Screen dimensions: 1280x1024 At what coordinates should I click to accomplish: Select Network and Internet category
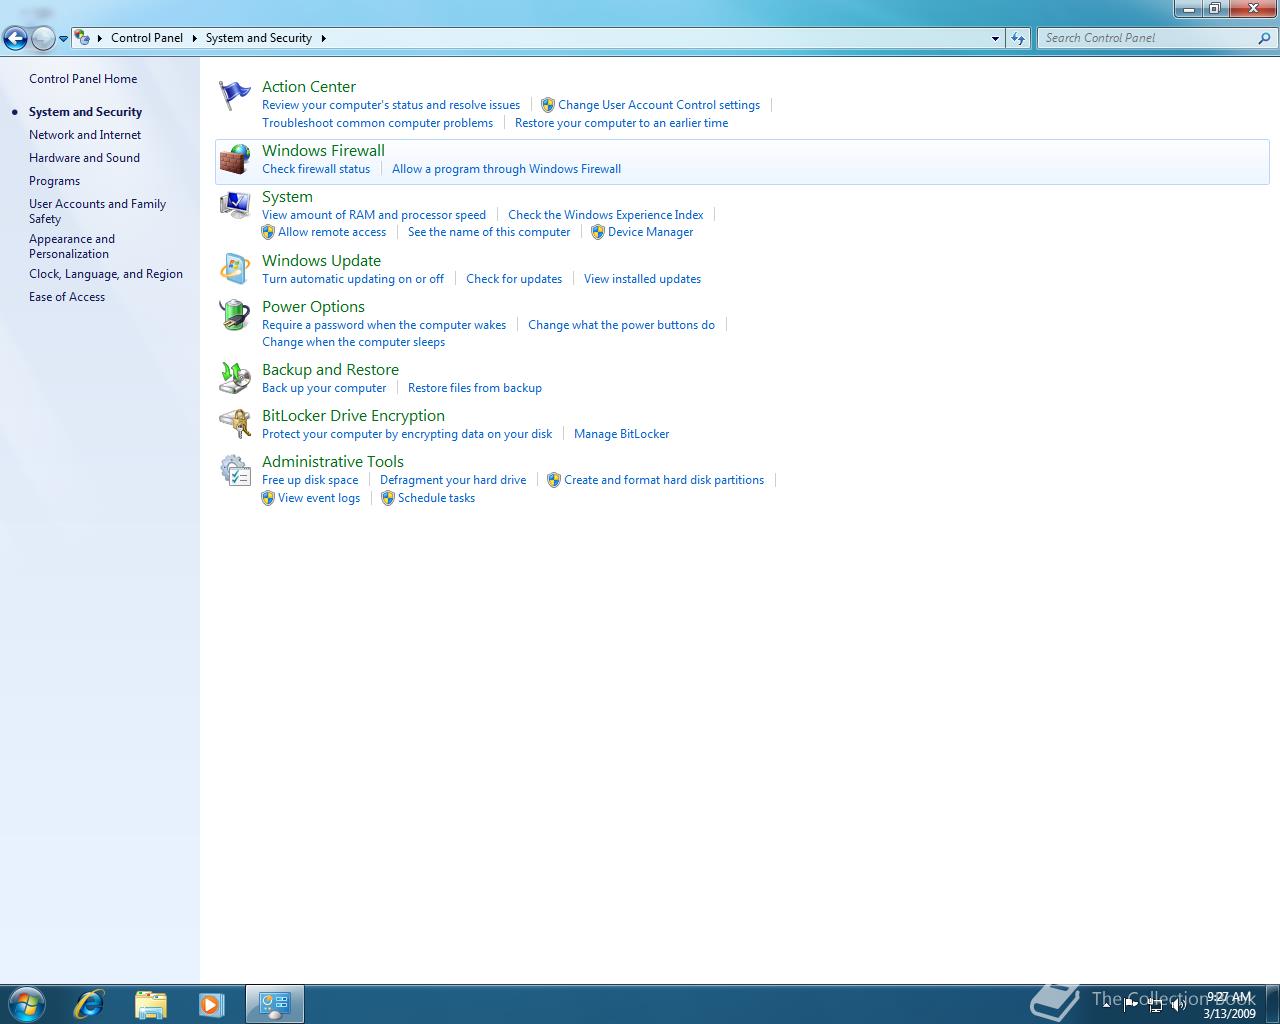(x=85, y=135)
